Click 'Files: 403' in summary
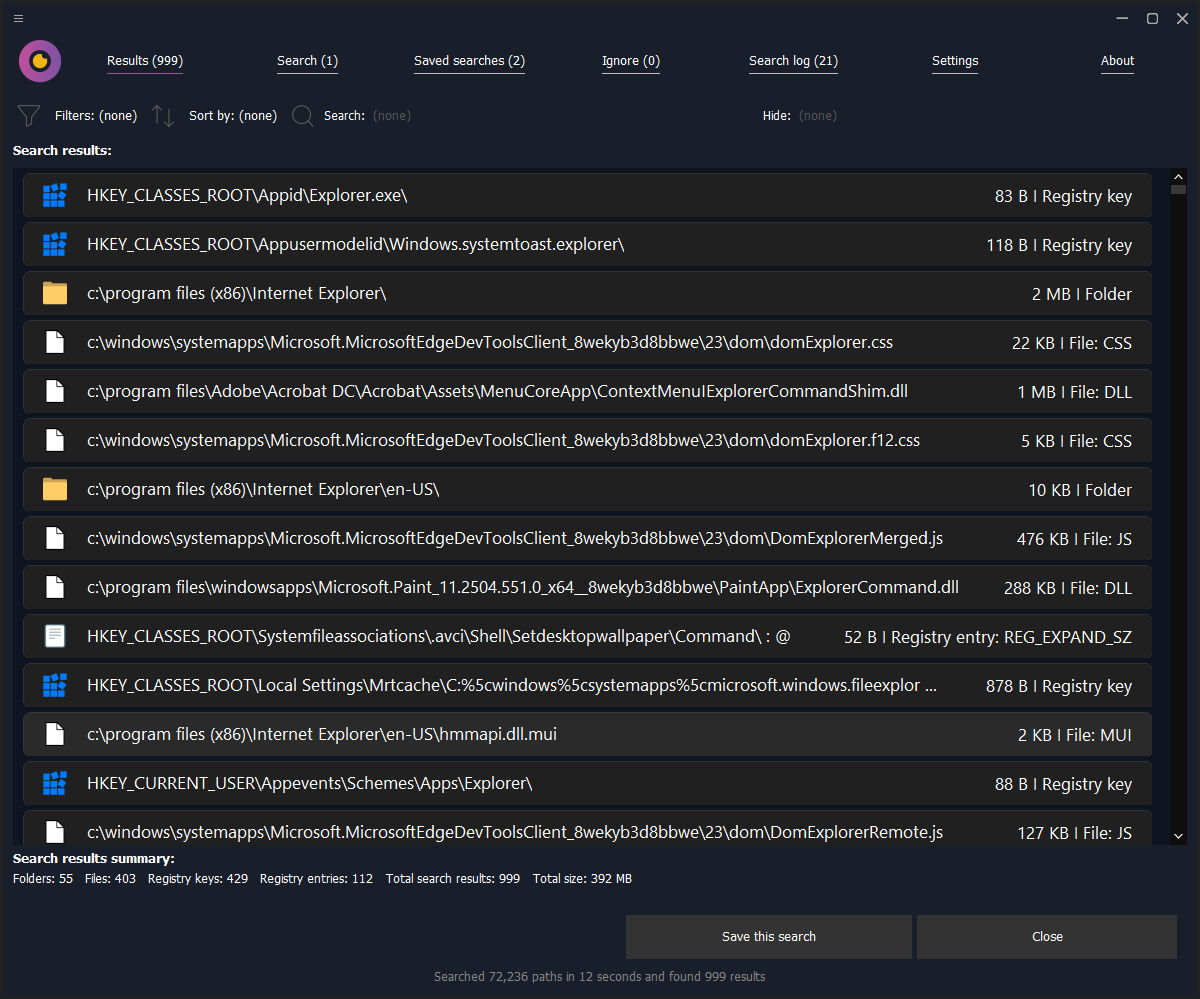1200x999 pixels. click(111, 879)
